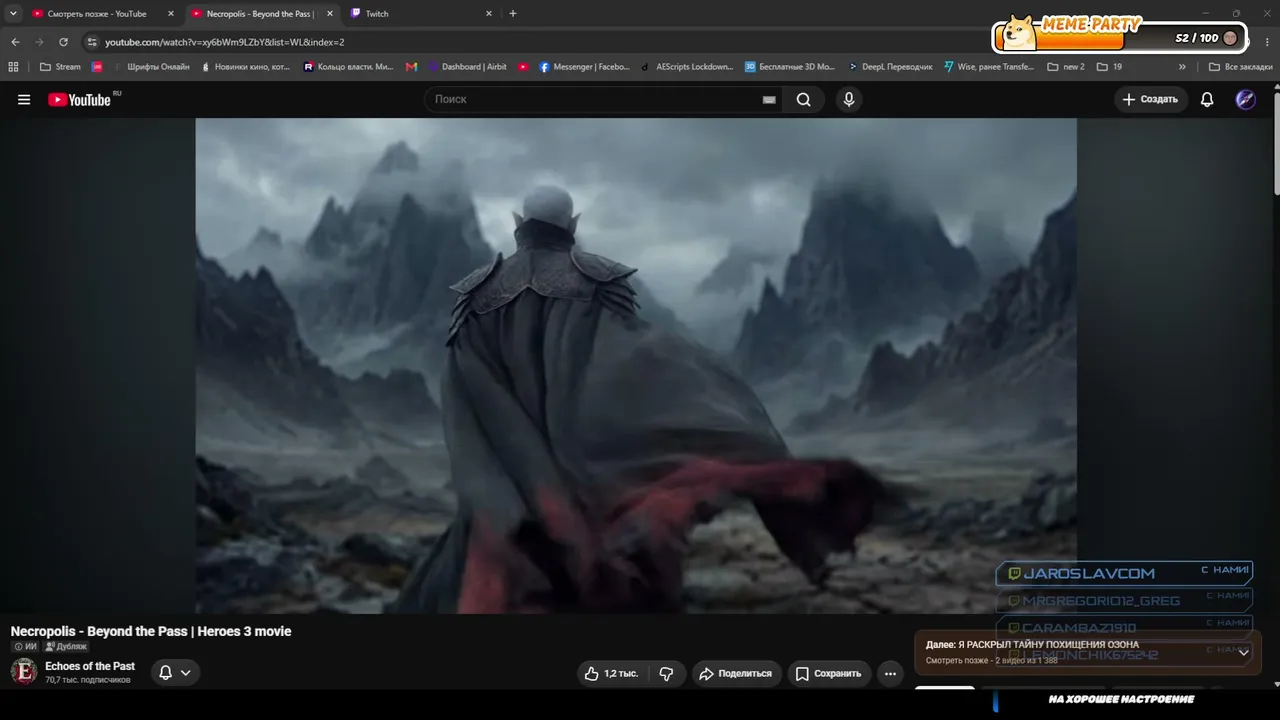Open the Stream bookmarks folder
Viewport: 1280px width, 720px height.
click(60, 67)
